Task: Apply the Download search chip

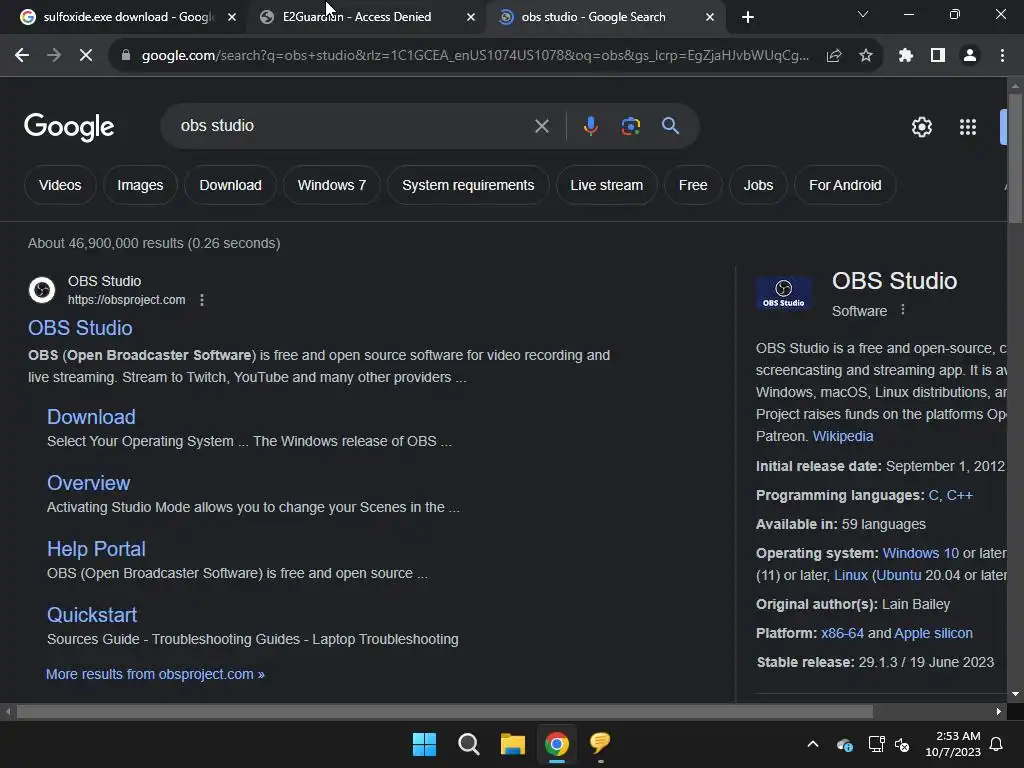Action: 231,185
